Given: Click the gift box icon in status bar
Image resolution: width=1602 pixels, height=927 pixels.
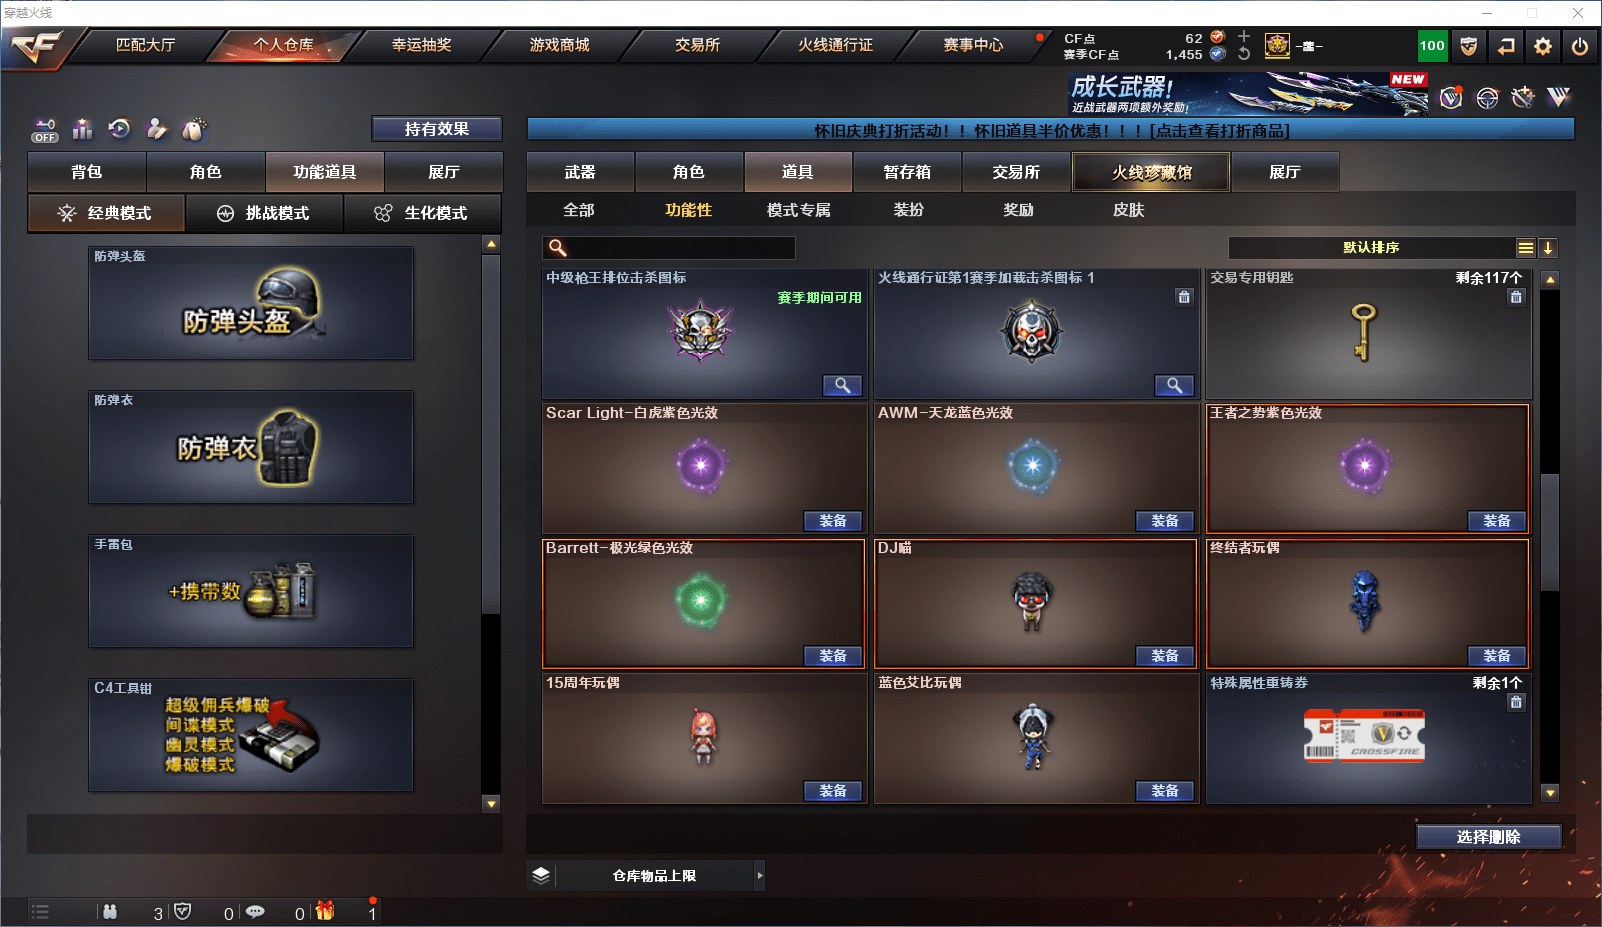Looking at the screenshot, I should pyautogui.click(x=325, y=911).
